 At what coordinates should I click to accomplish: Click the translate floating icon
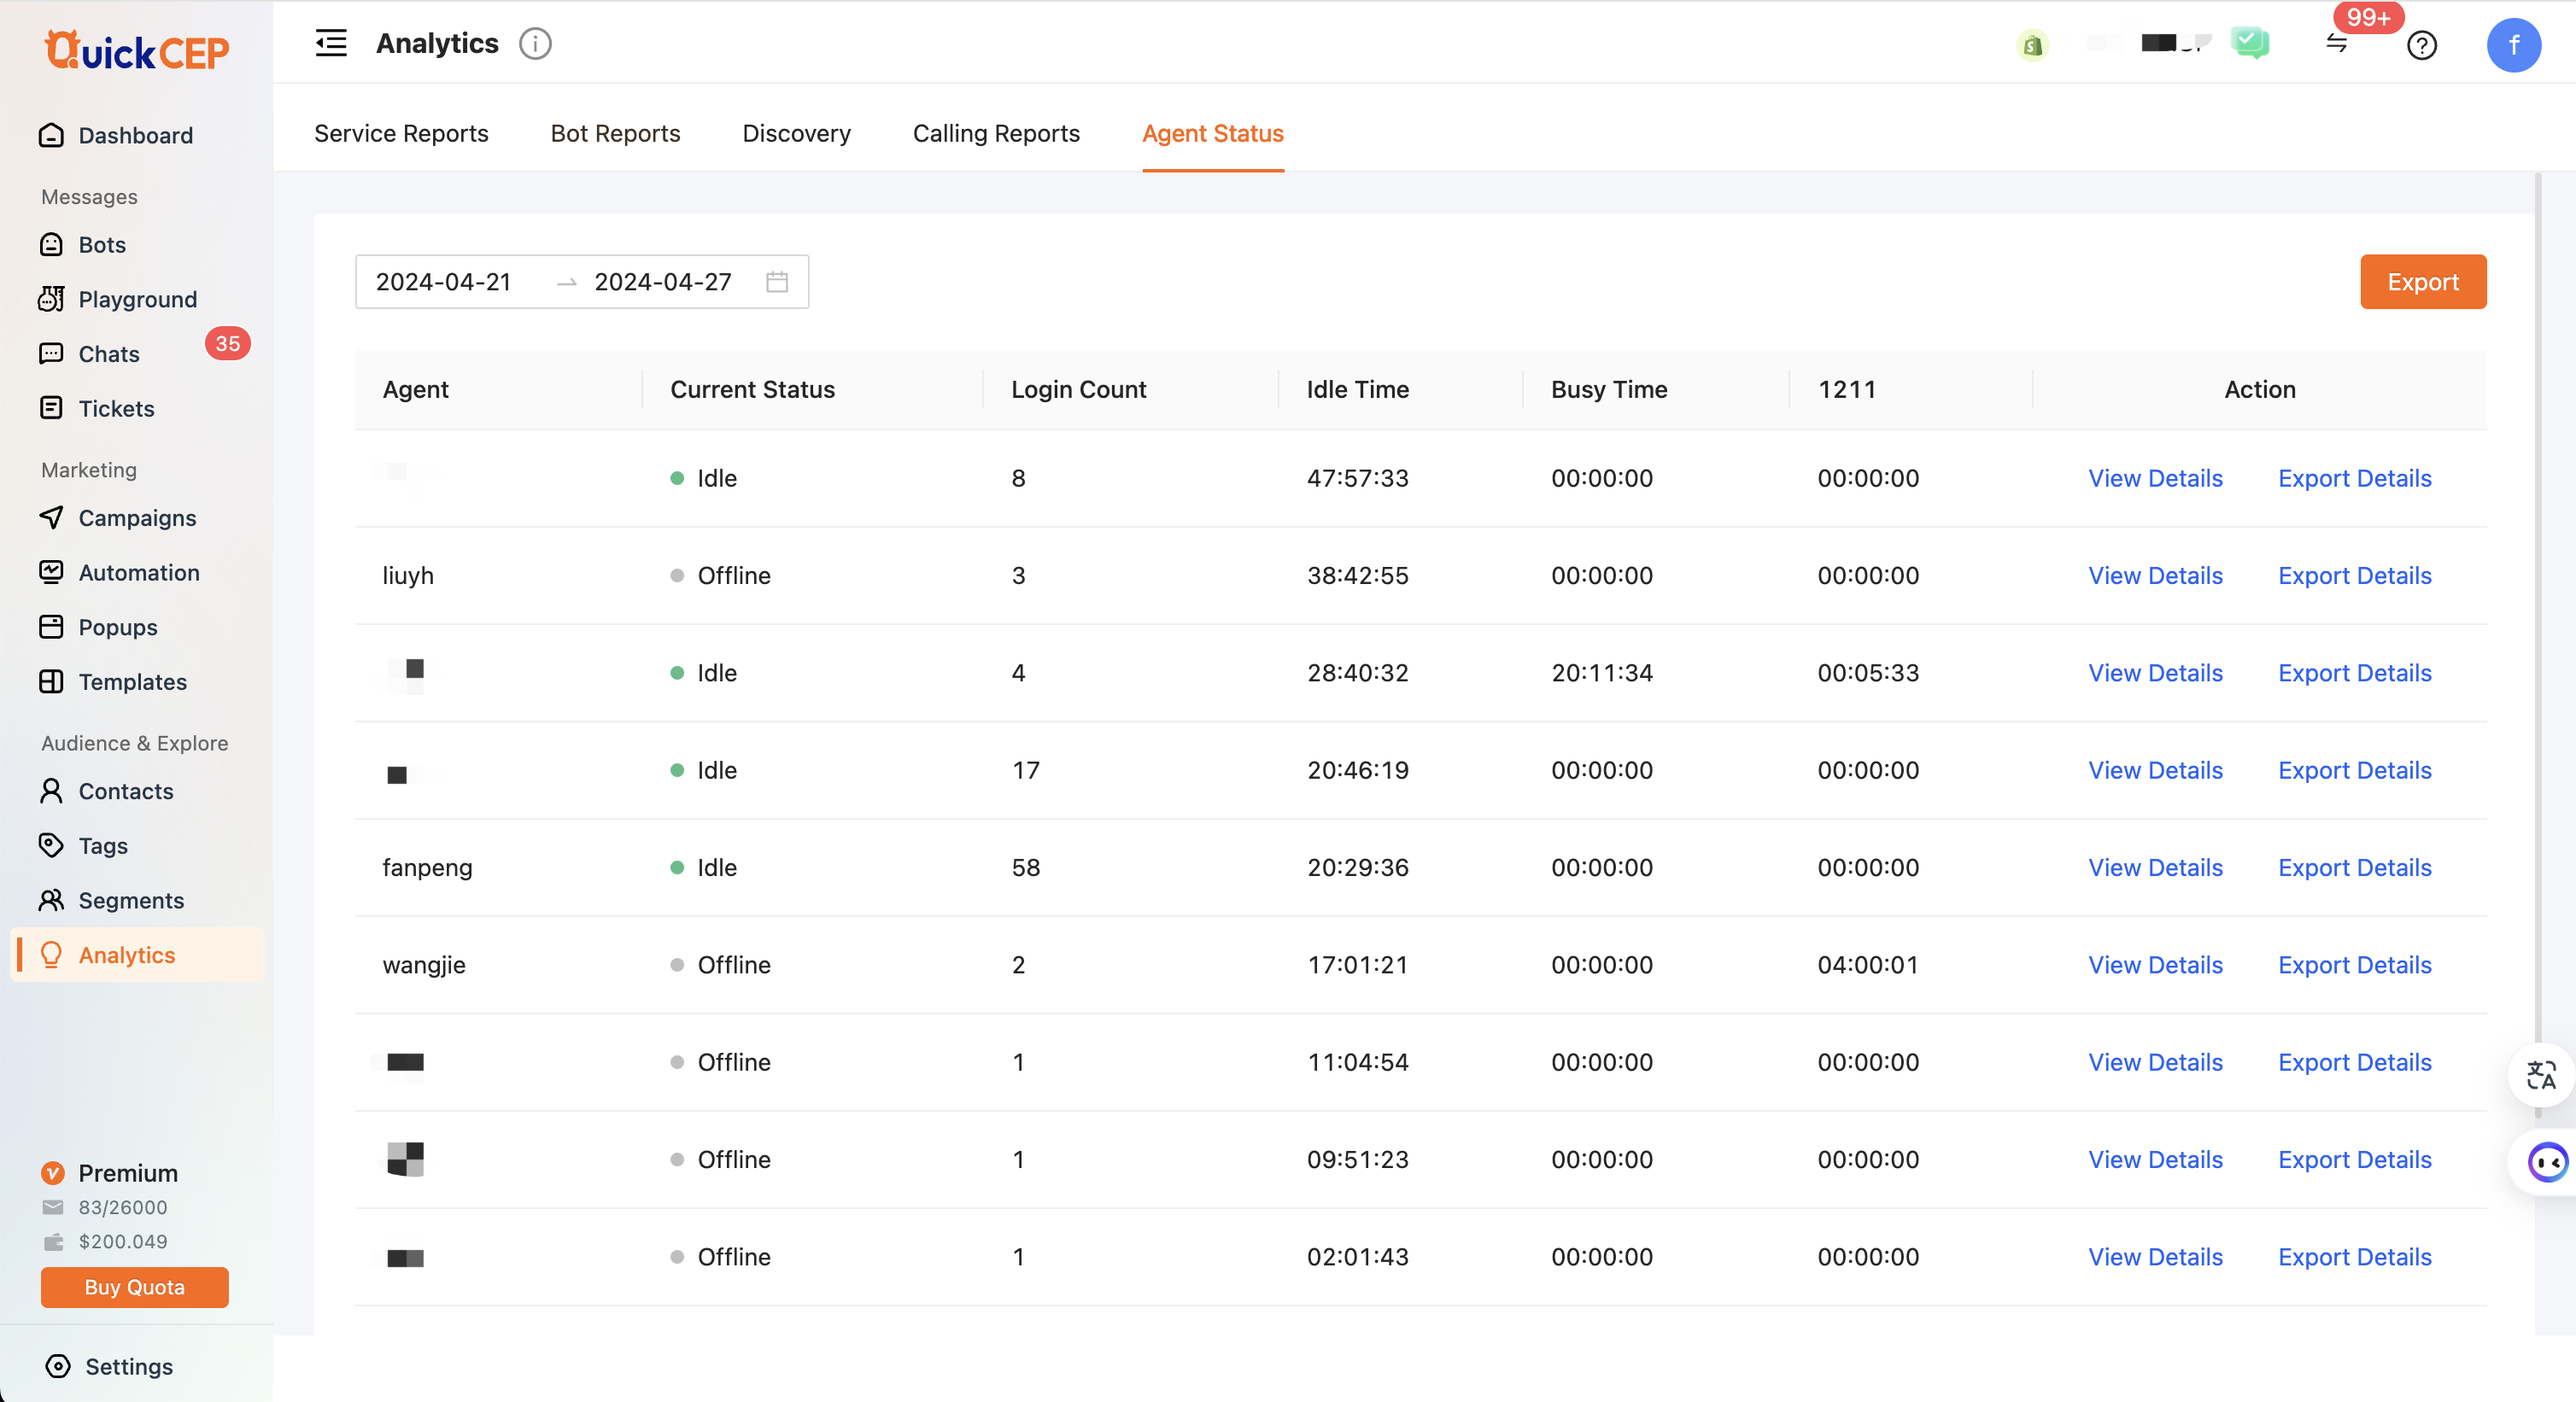tap(2541, 1075)
